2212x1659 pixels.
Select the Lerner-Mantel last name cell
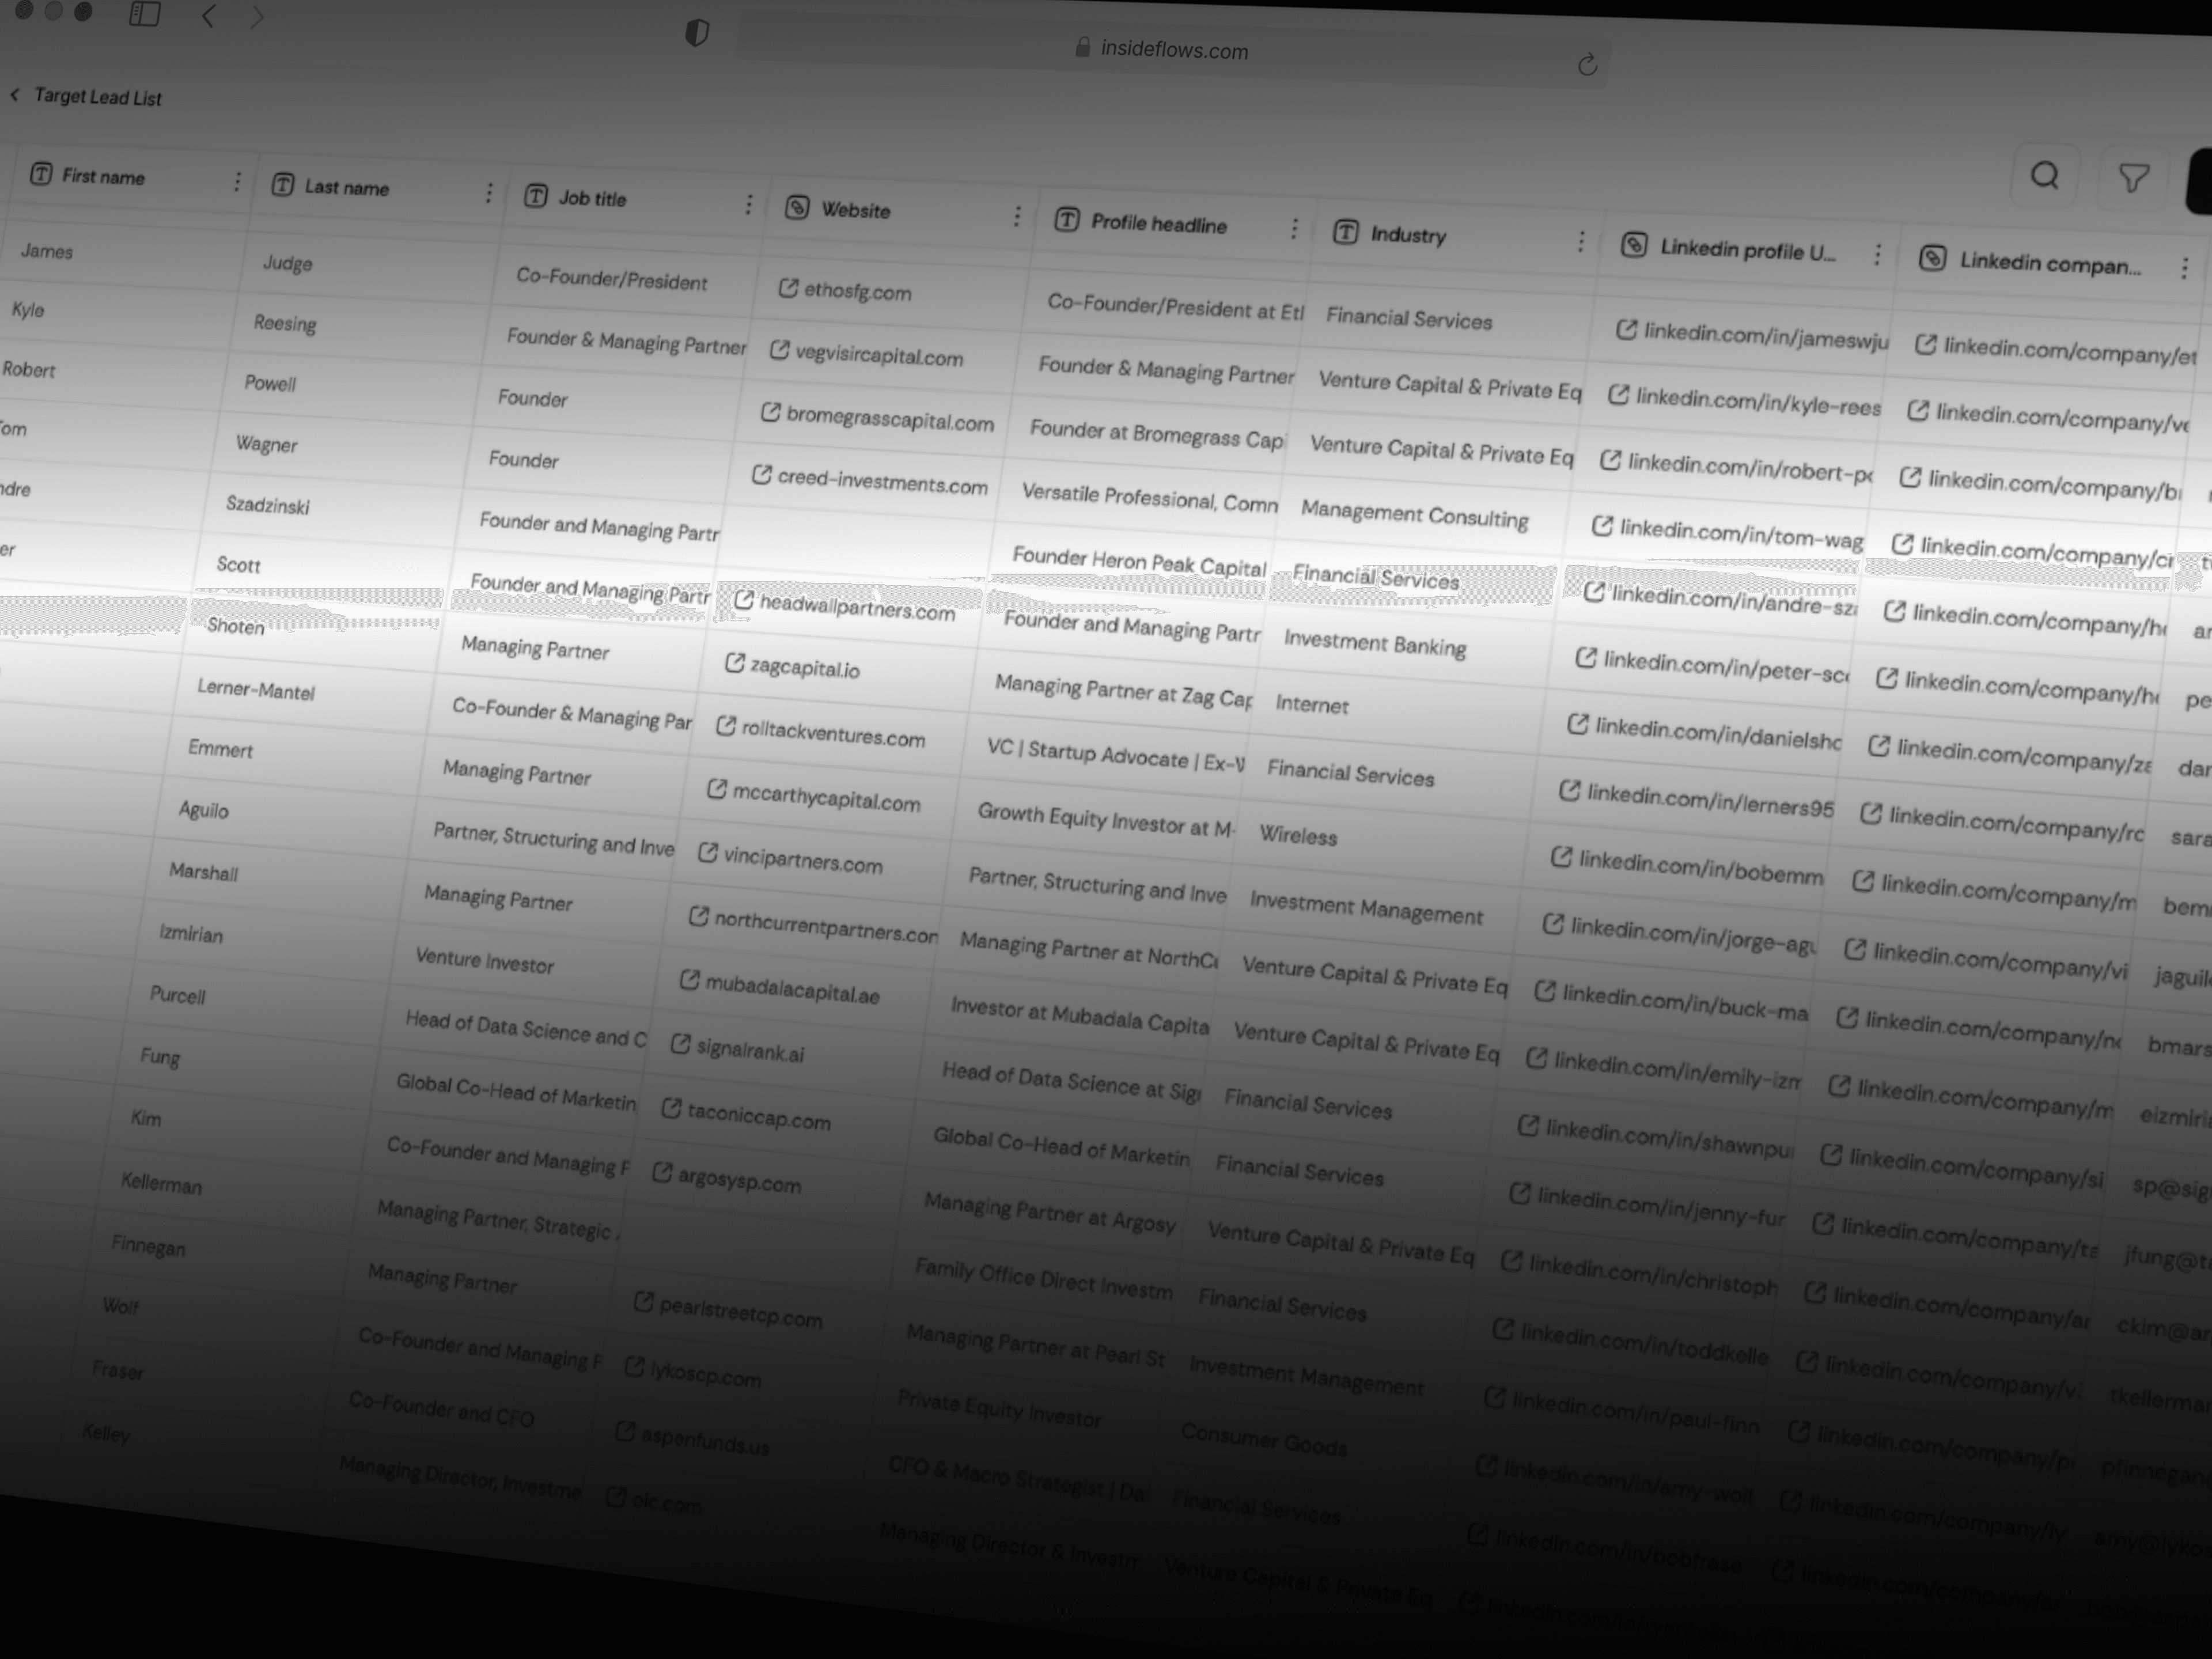click(x=256, y=690)
